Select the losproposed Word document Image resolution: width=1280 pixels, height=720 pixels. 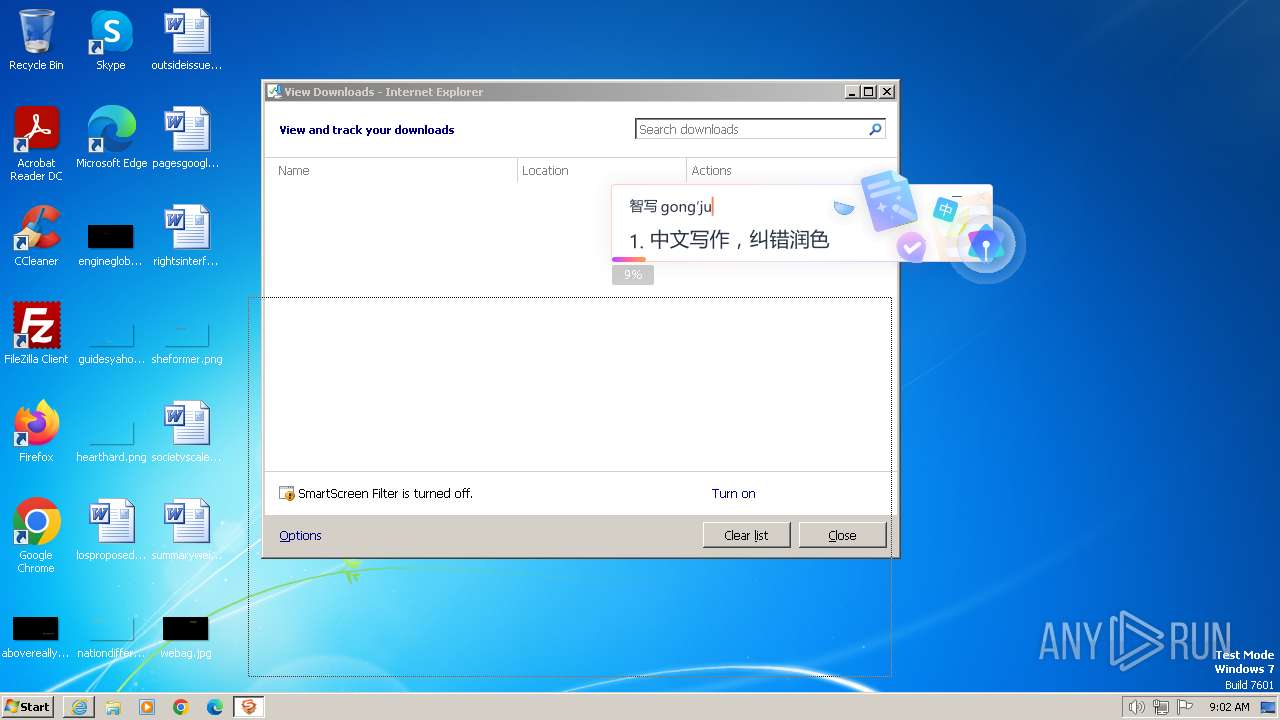[x=111, y=531]
